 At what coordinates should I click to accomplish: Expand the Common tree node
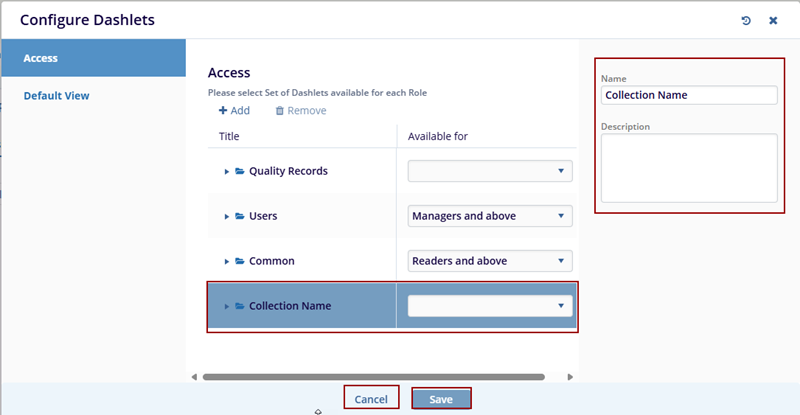227,261
